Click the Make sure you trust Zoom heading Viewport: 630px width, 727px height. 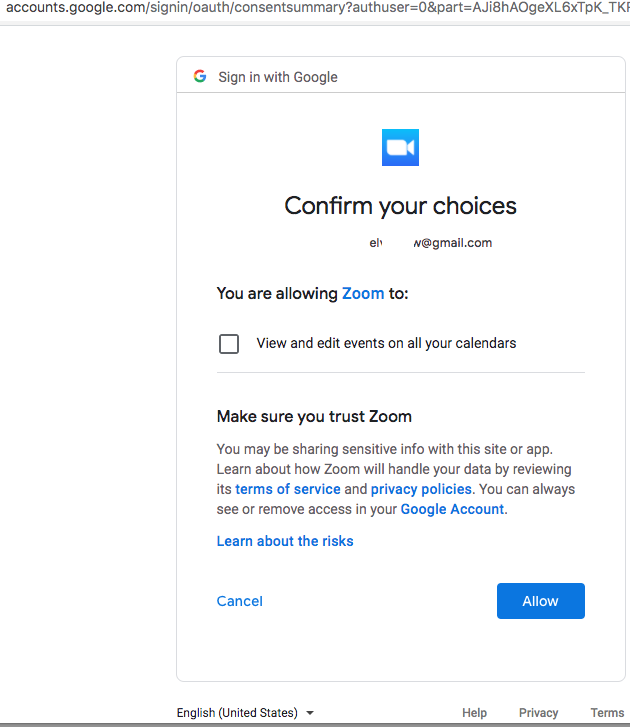tap(314, 416)
